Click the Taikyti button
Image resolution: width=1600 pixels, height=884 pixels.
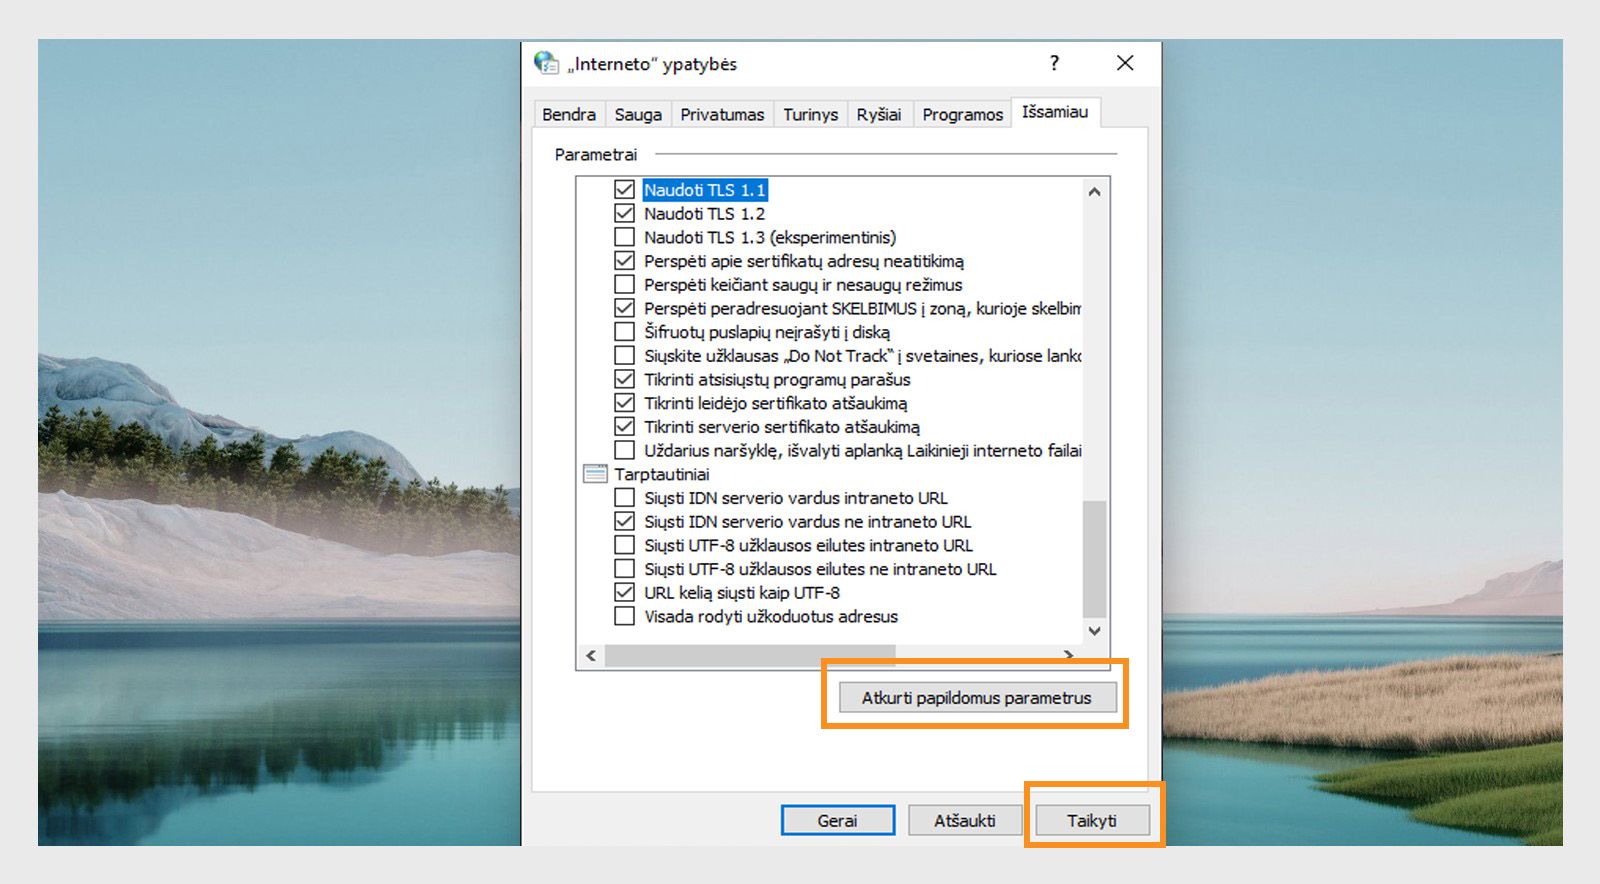click(1092, 820)
